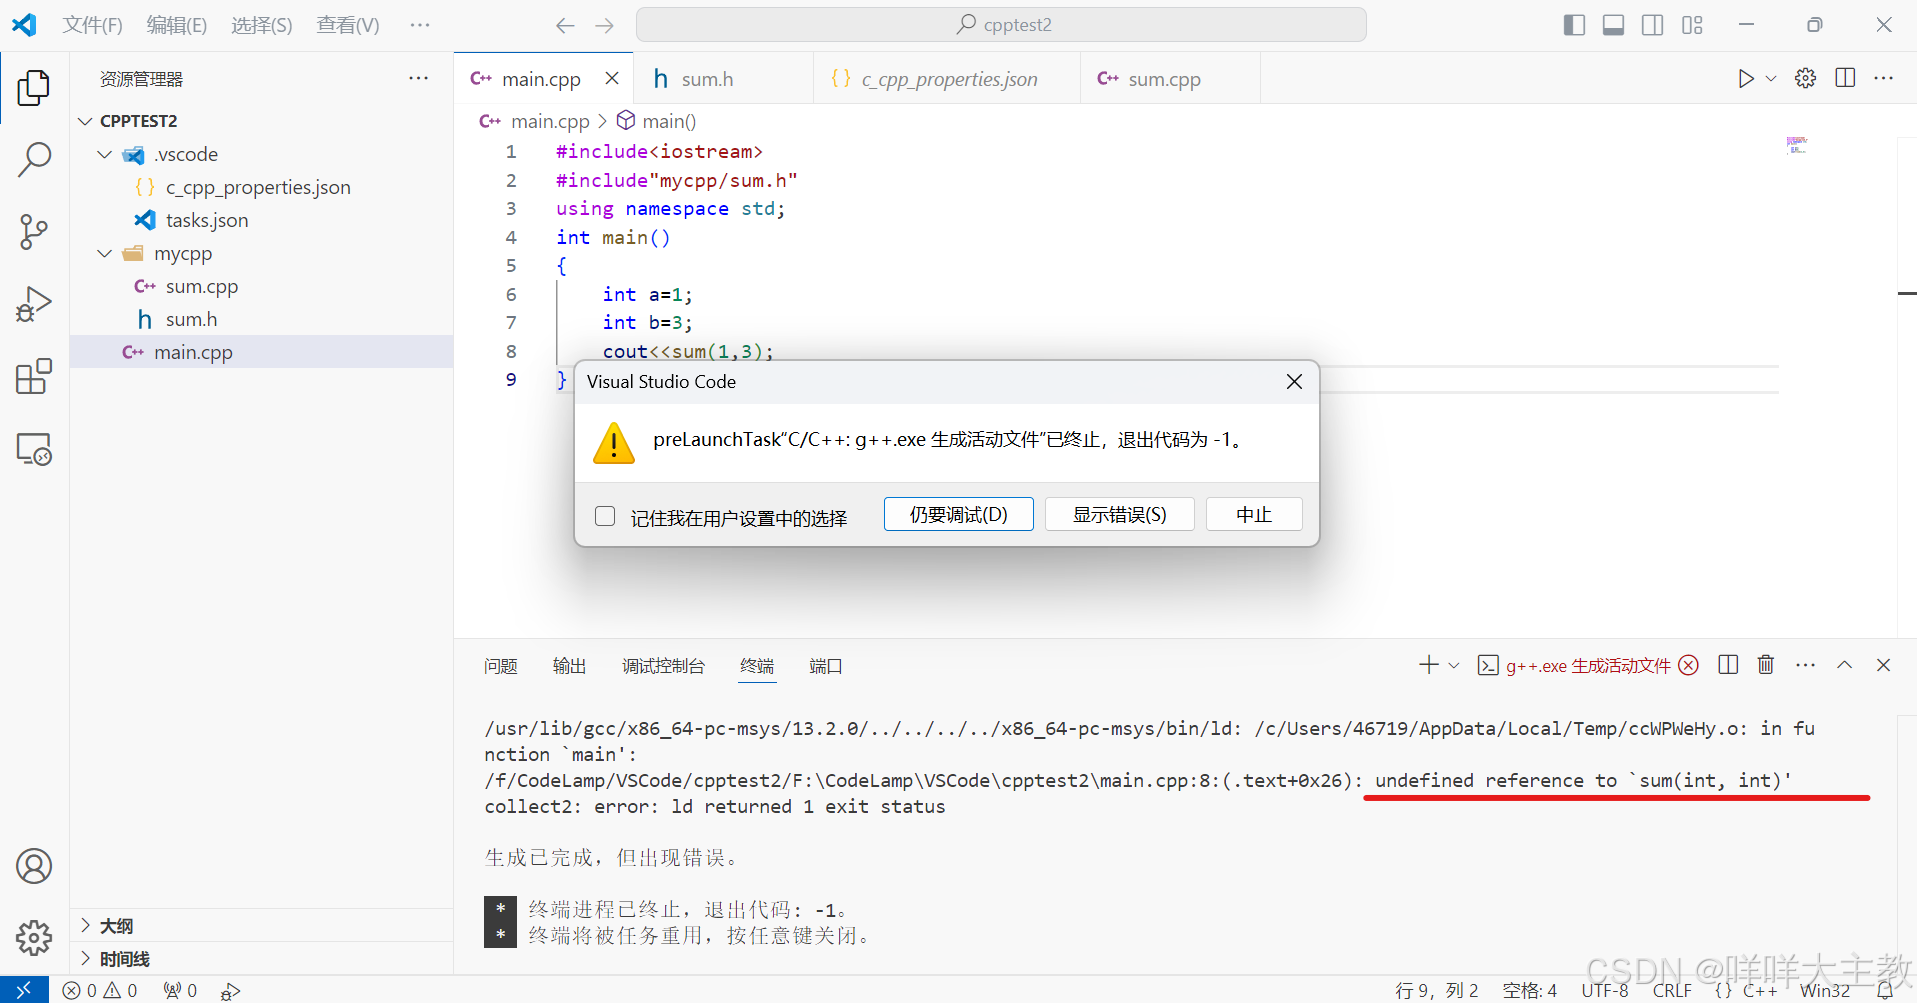Open the Extensions view

(34, 377)
